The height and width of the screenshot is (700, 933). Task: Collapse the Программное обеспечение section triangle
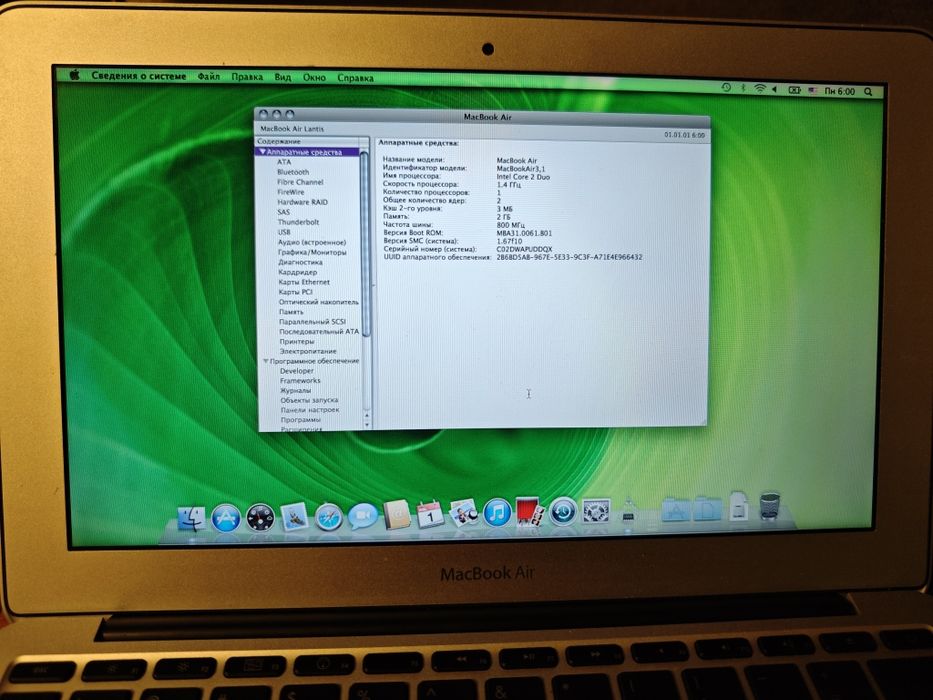(x=265, y=361)
